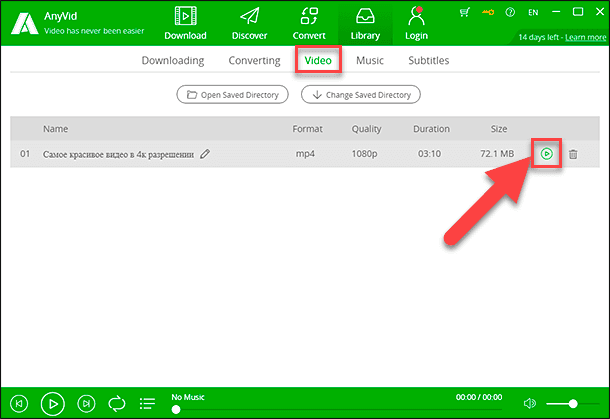This screenshot has width=610, height=419.
Task: Click Change Saved Directory button
Action: point(361,95)
